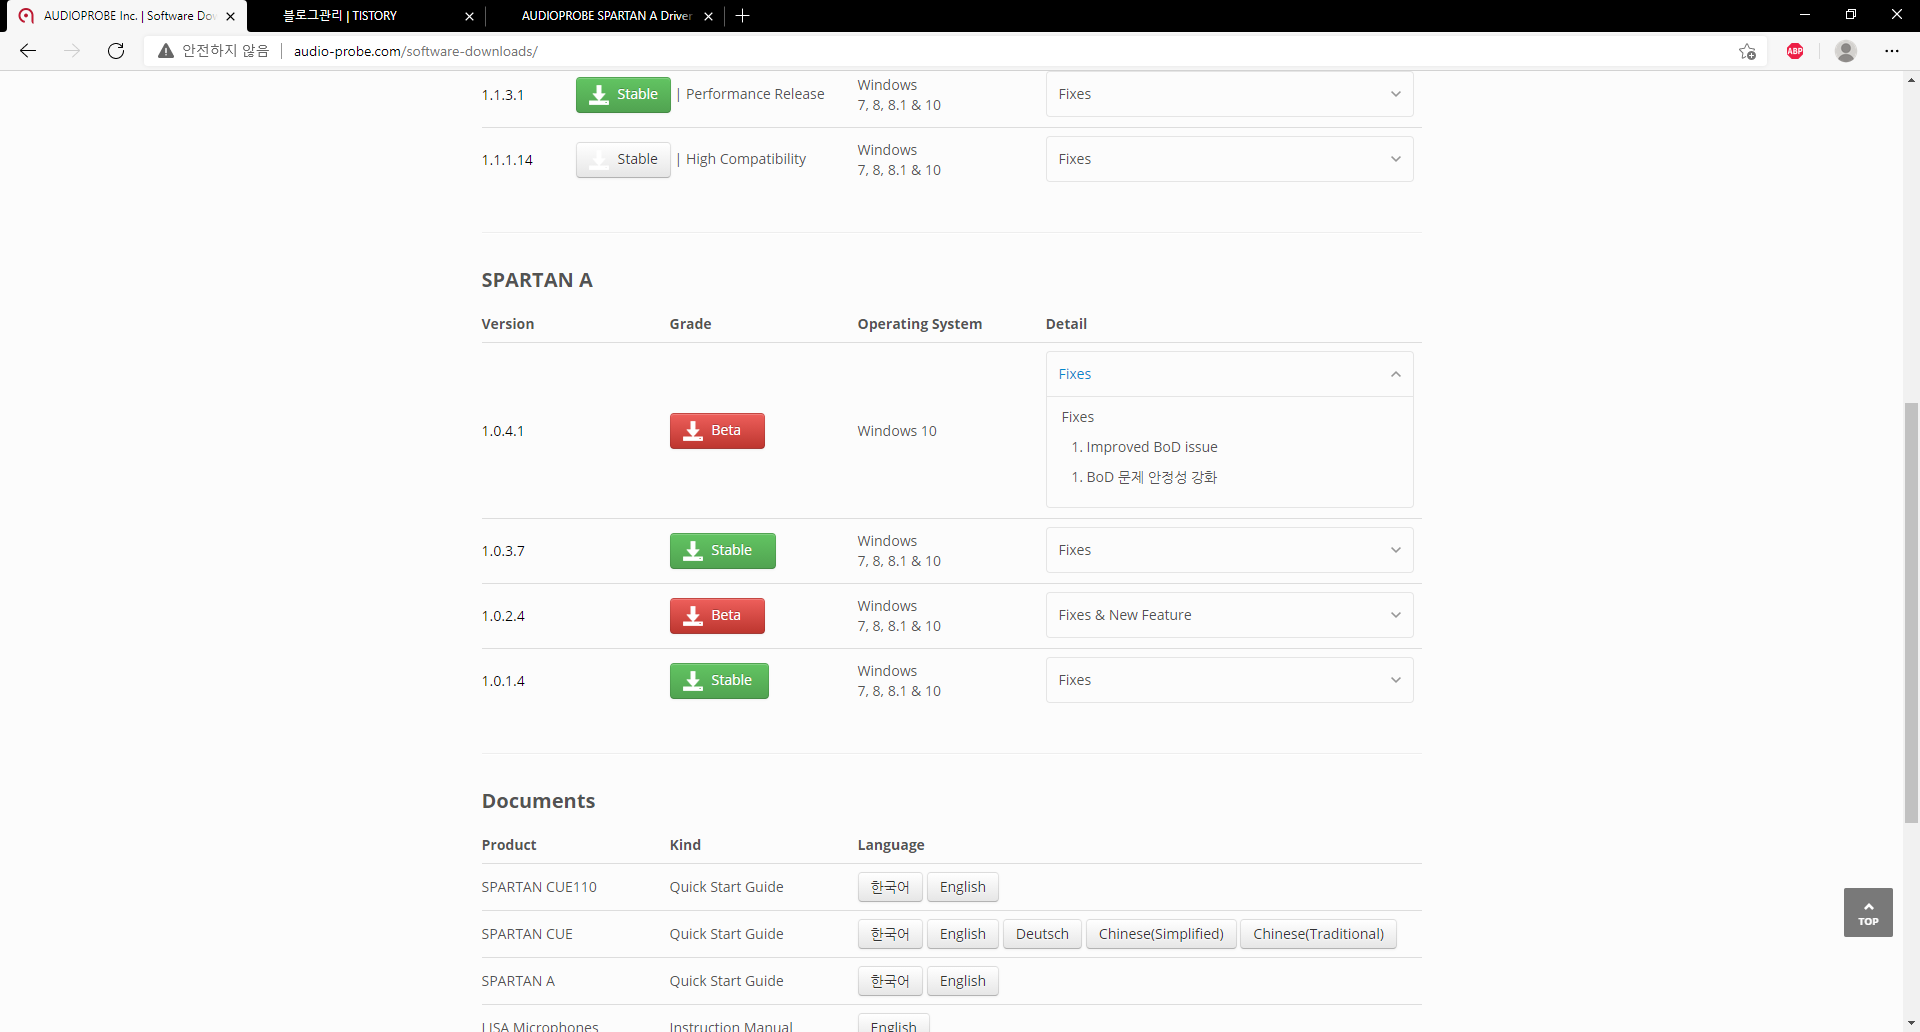
Task: Click 'Performance Release' label
Action: pyautogui.click(x=755, y=94)
